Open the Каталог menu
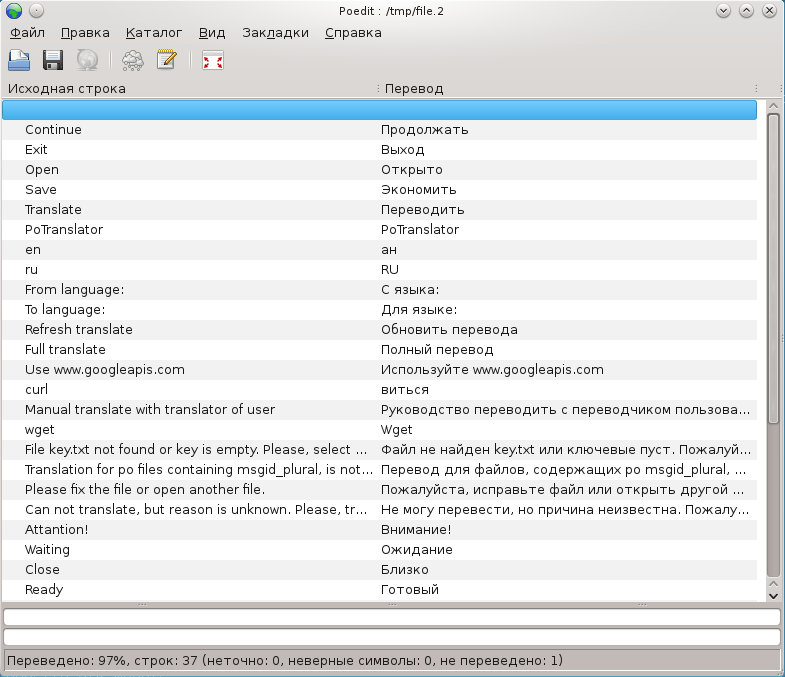This screenshot has width=785, height=677. [x=154, y=32]
